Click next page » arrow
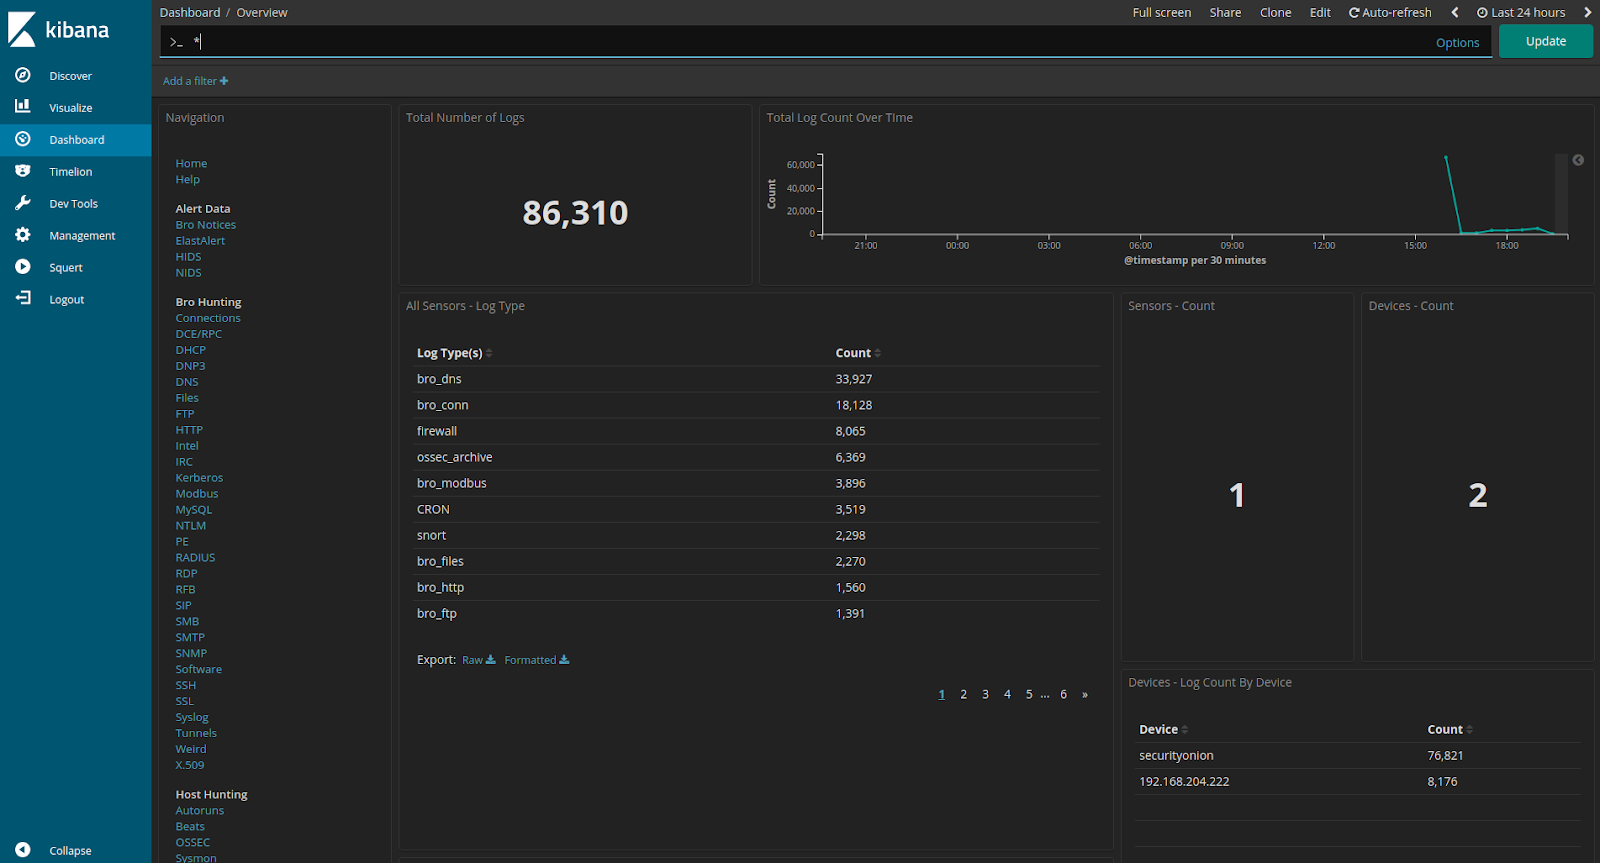 (x=1085, y=694)
